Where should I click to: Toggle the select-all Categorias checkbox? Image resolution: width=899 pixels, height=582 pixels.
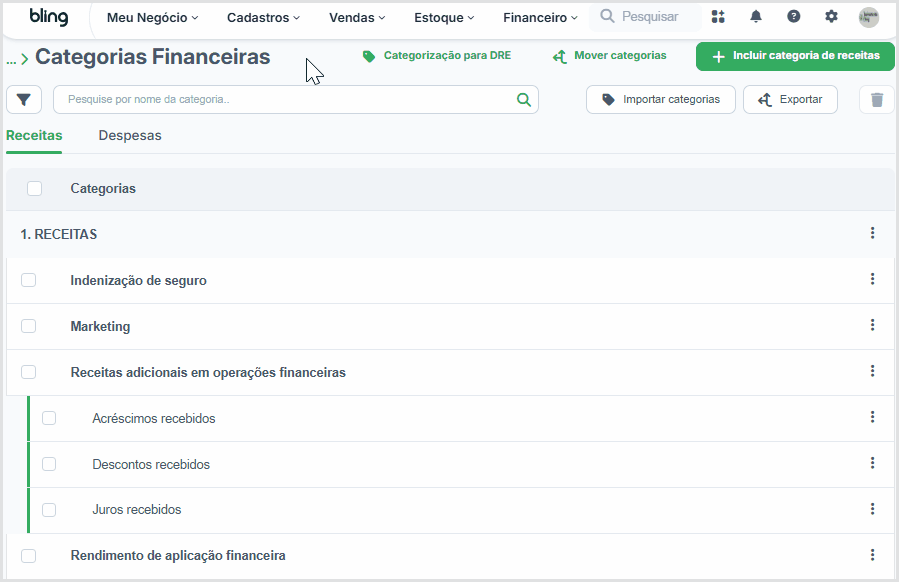34,188
